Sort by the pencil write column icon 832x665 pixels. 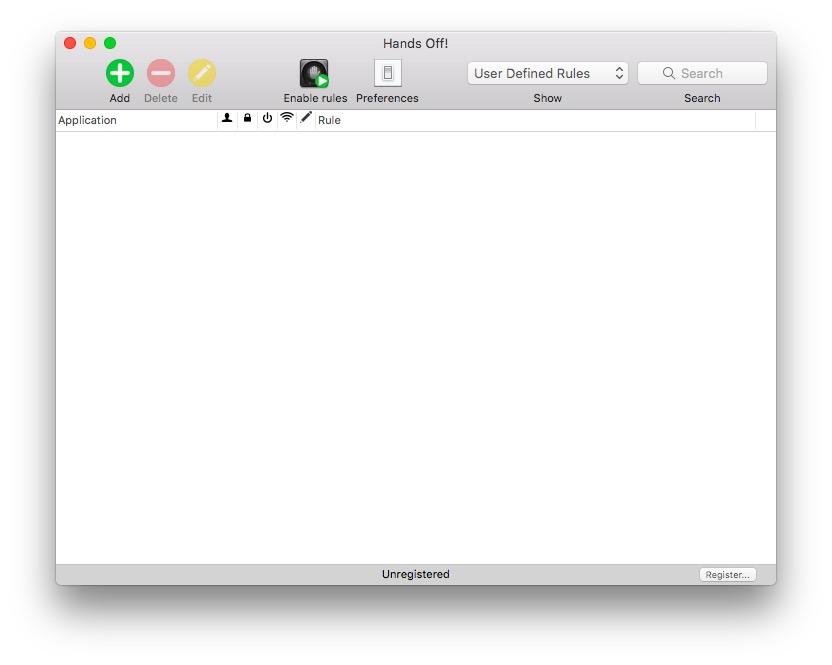tap(306, 117)
